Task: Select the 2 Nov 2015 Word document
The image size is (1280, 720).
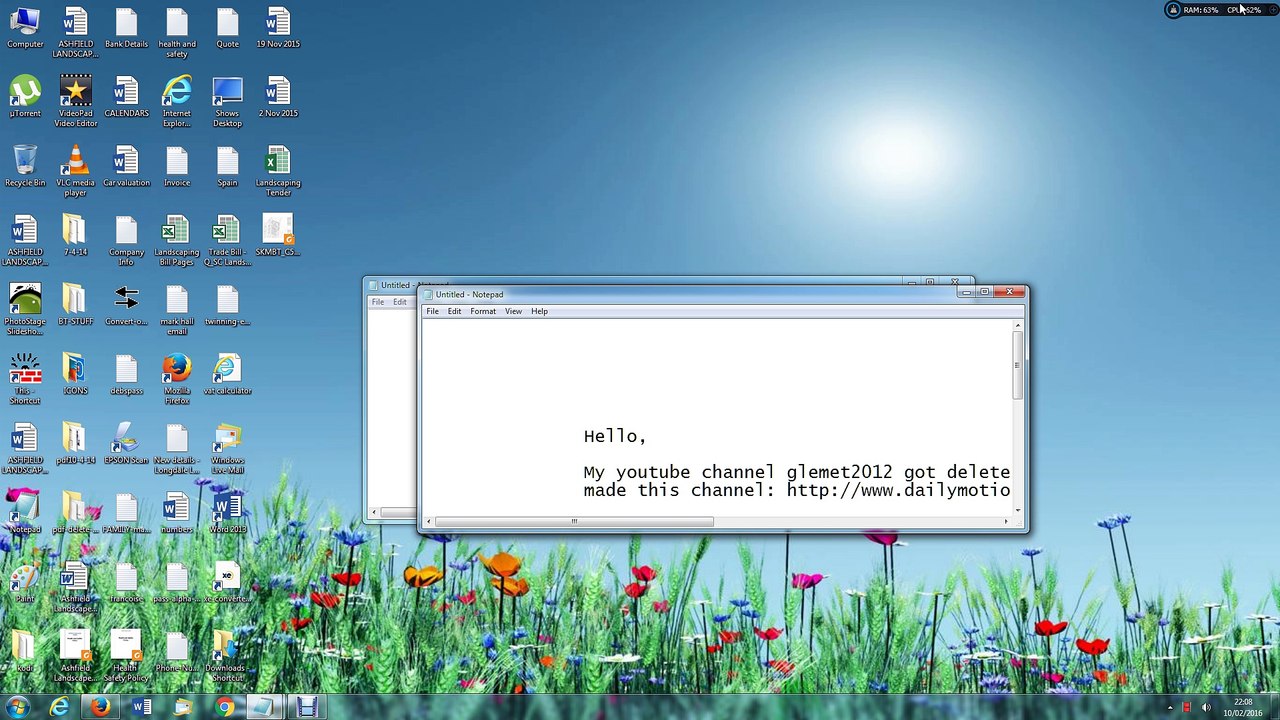Action: [x=278, y=97]
